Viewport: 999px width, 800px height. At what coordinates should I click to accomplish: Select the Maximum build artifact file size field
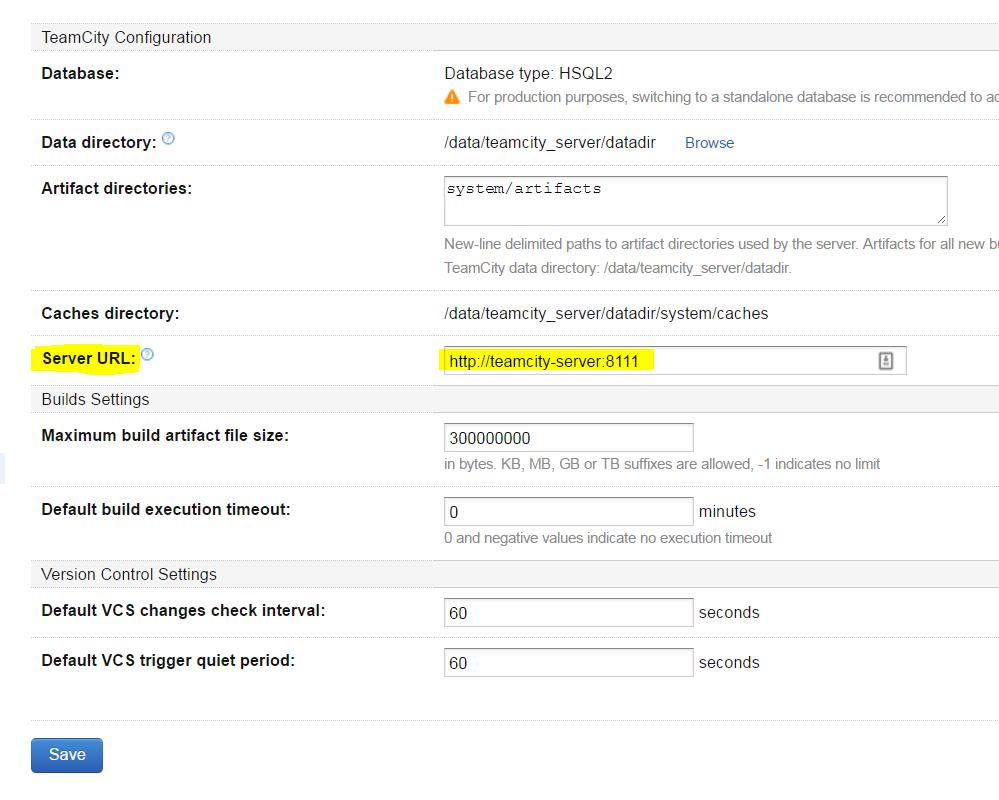point(568,438)
